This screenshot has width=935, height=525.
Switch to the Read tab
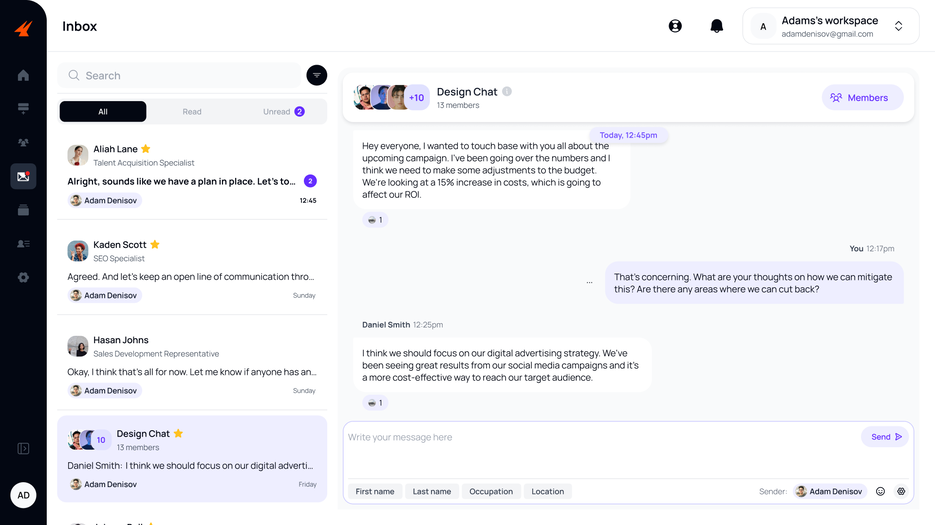pos(192,112)
